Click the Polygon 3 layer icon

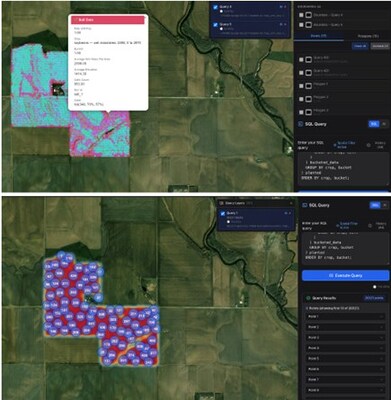[x=309, y=112]
